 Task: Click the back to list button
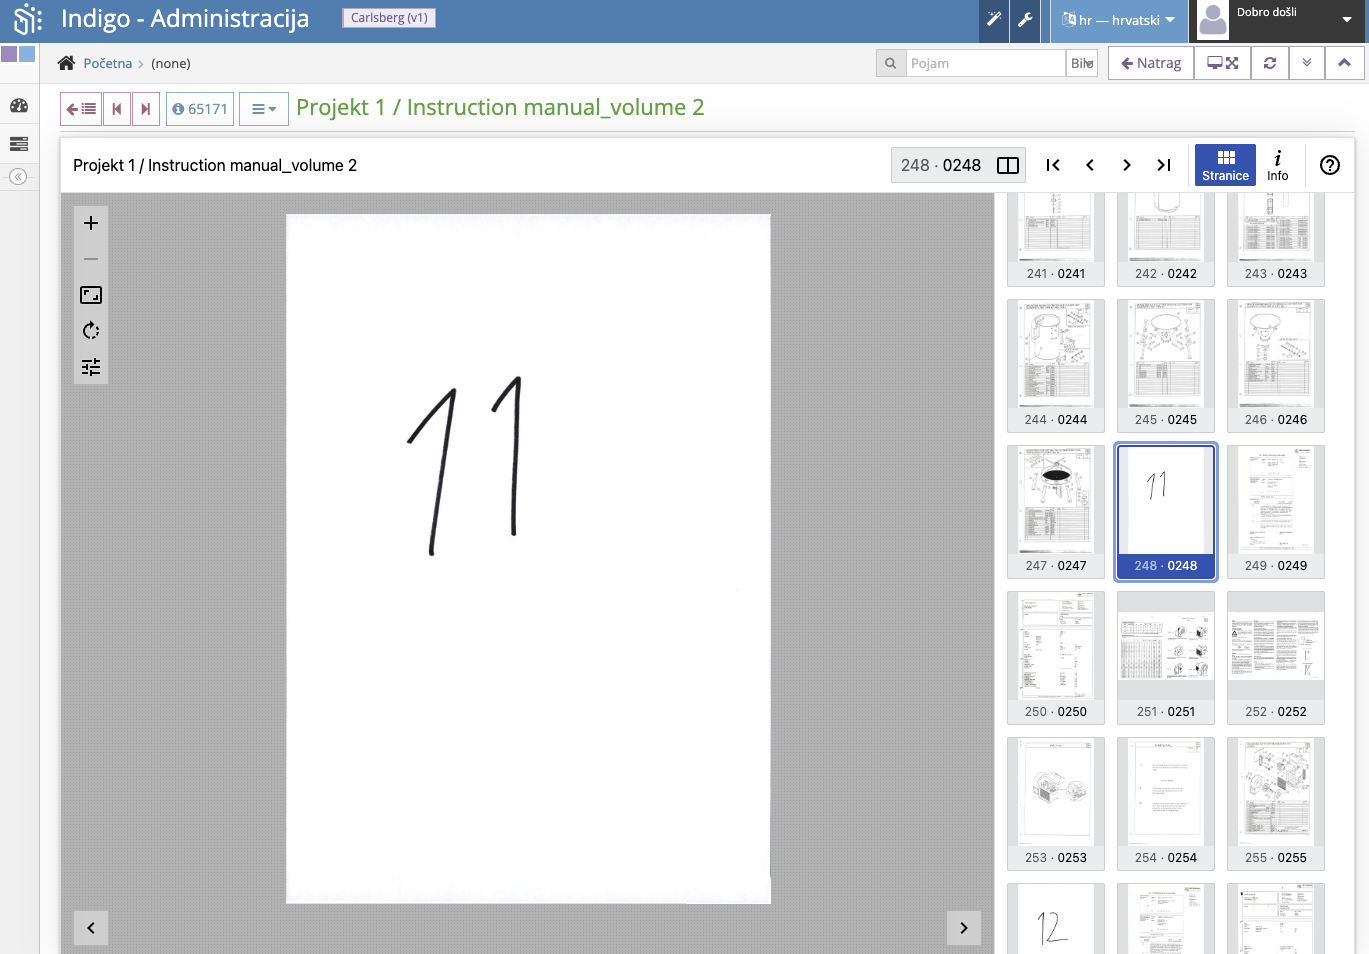pos(81,109)
